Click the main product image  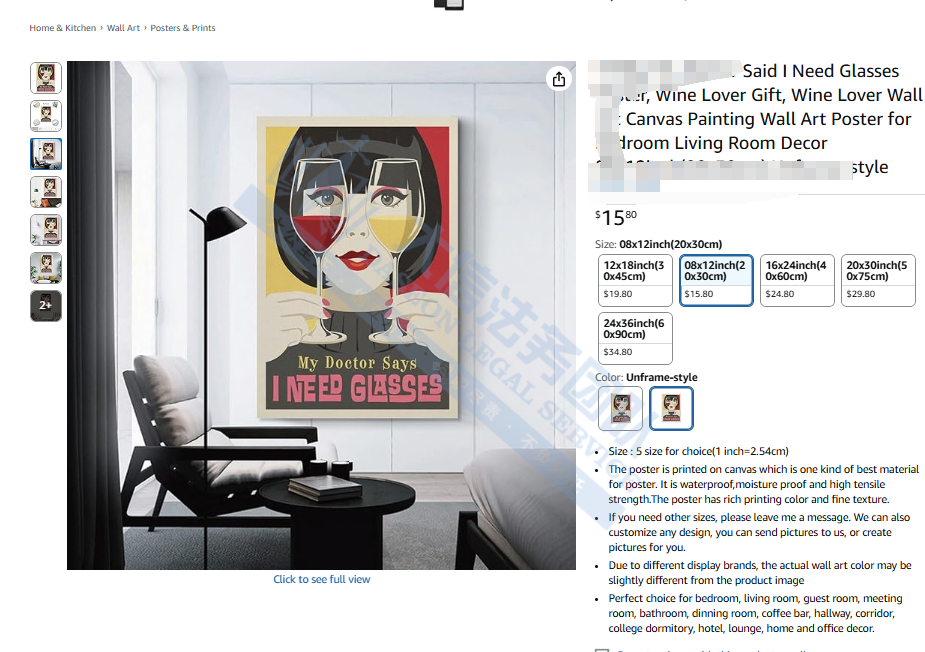322,316
